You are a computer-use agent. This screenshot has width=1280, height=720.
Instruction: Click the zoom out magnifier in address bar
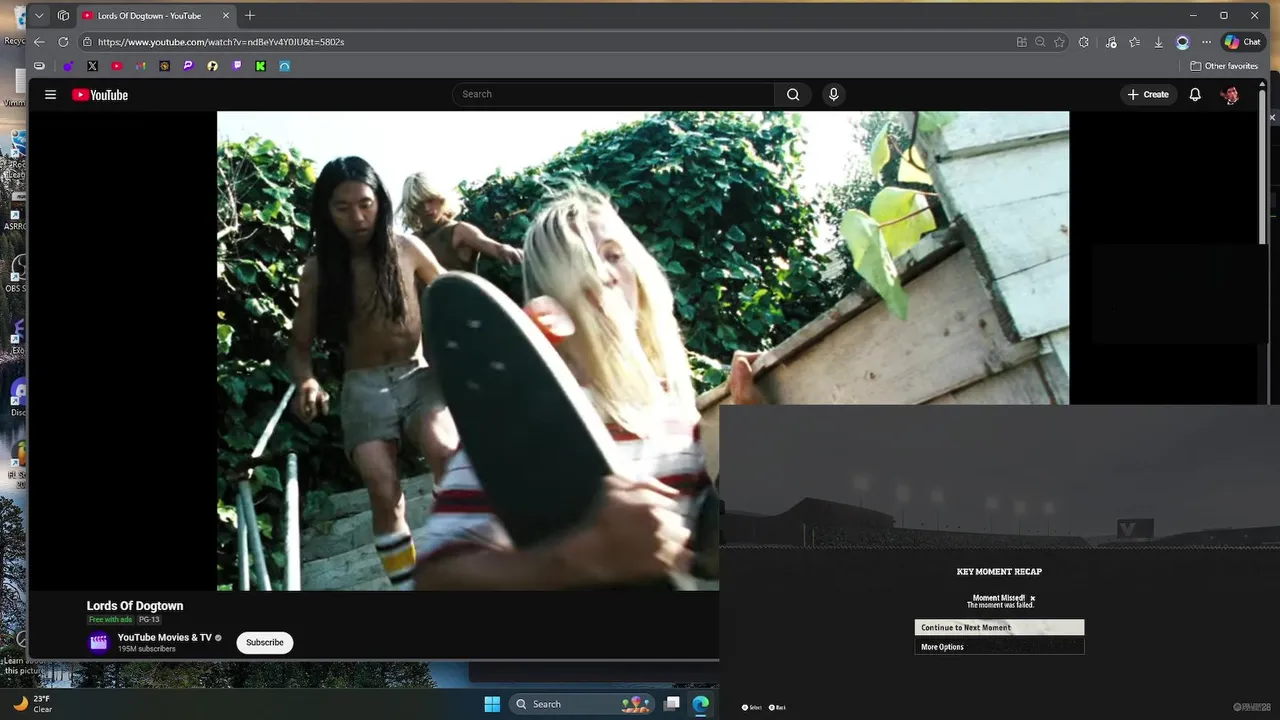(x=1040, y=42)
